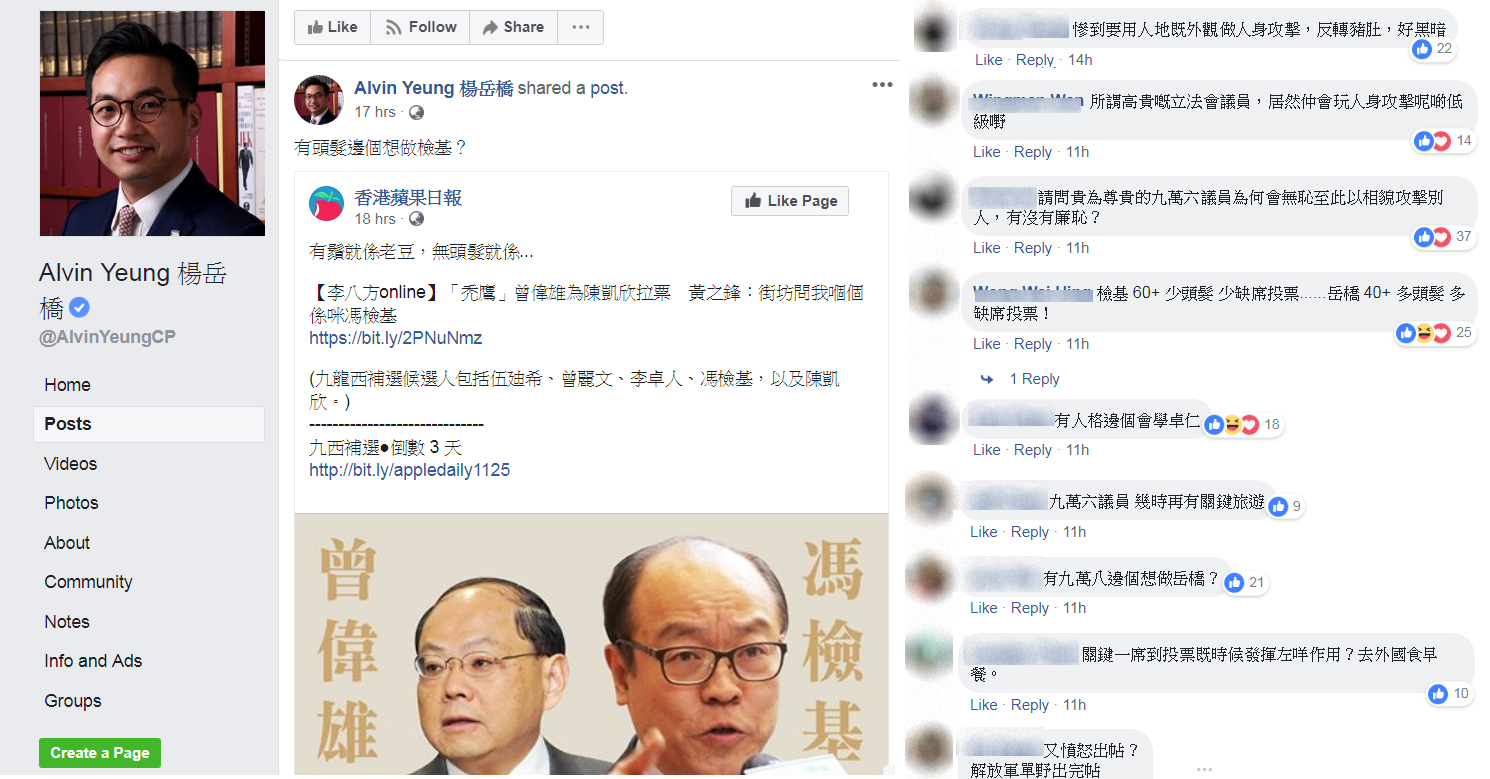Click reaction icons showing 37 on comment
This screenshot has height=779, width=1490.
pyautogui.click(x=1432, y=237)
